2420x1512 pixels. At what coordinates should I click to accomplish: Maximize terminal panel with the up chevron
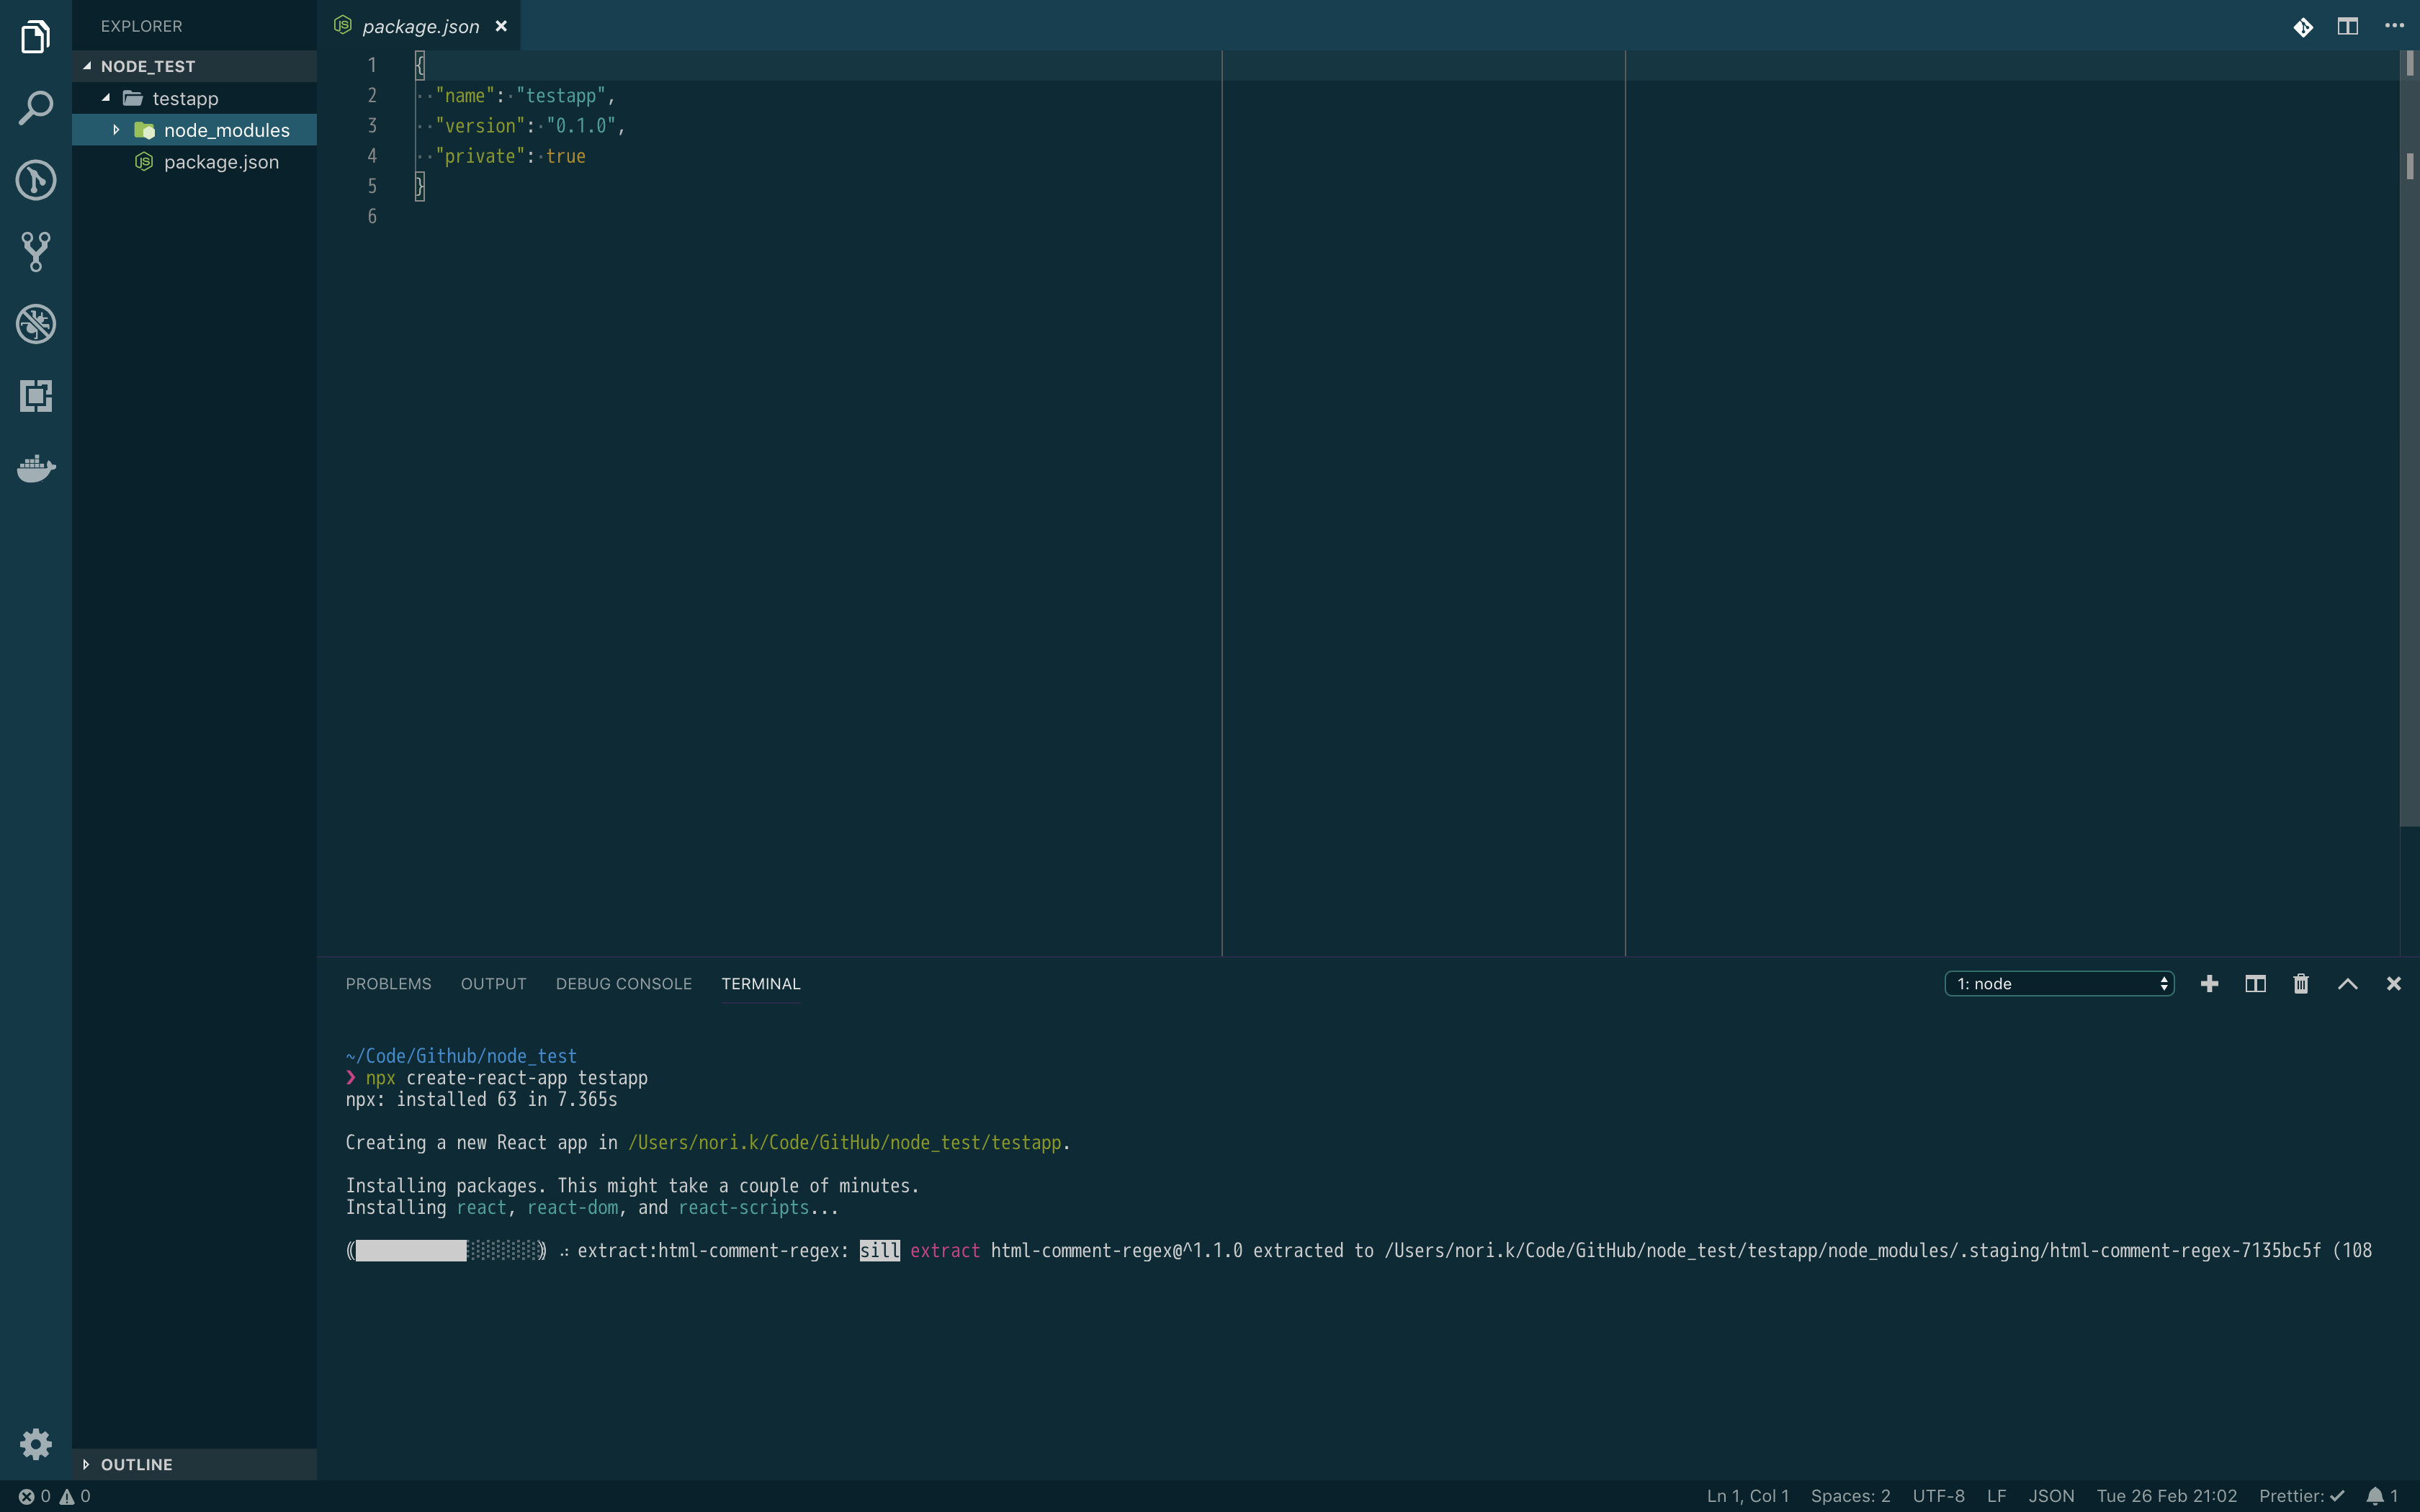click(x=2347, y=984)
